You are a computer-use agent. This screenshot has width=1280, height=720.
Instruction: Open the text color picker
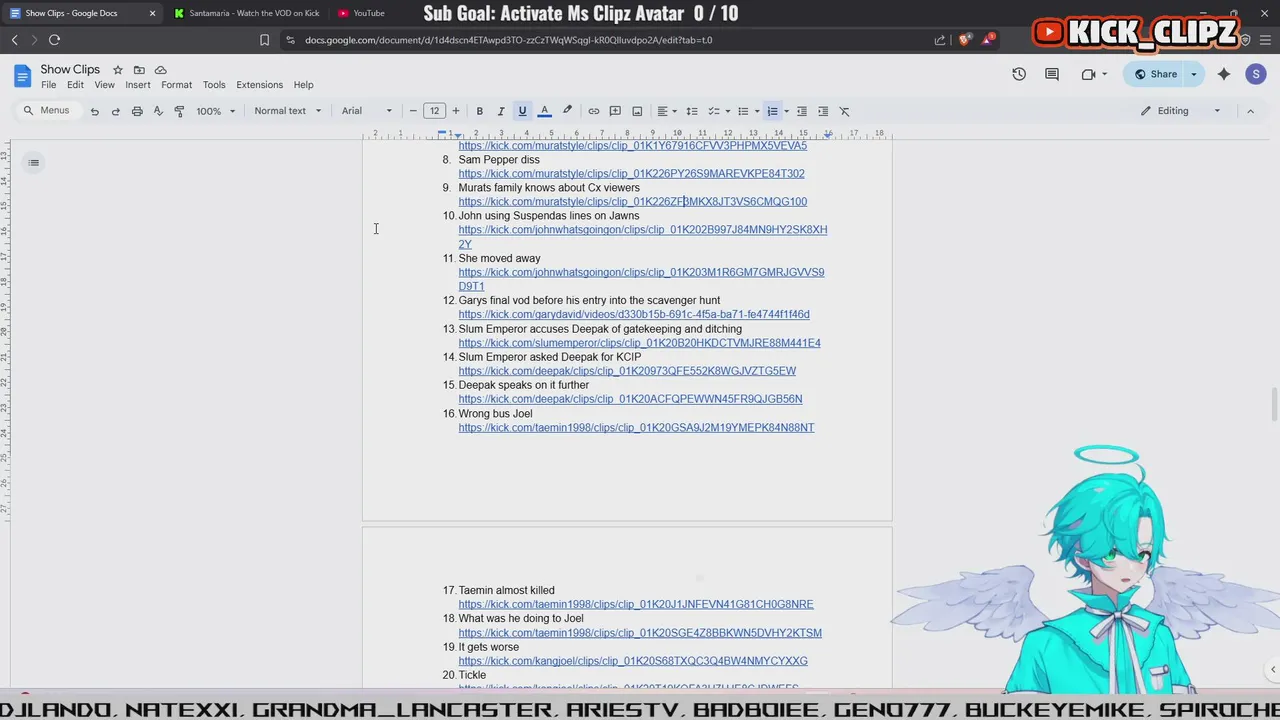pos(545,111)
